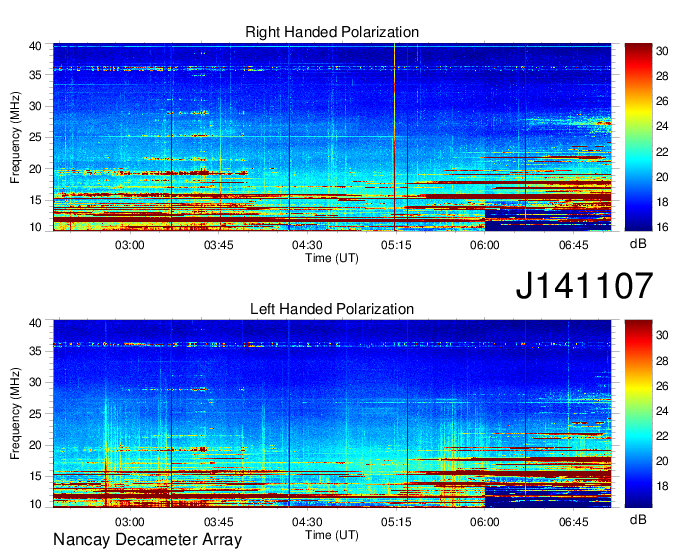Click the 24 value on Left Handed color bar
This screenshot has height=552, width=680.
662,411
